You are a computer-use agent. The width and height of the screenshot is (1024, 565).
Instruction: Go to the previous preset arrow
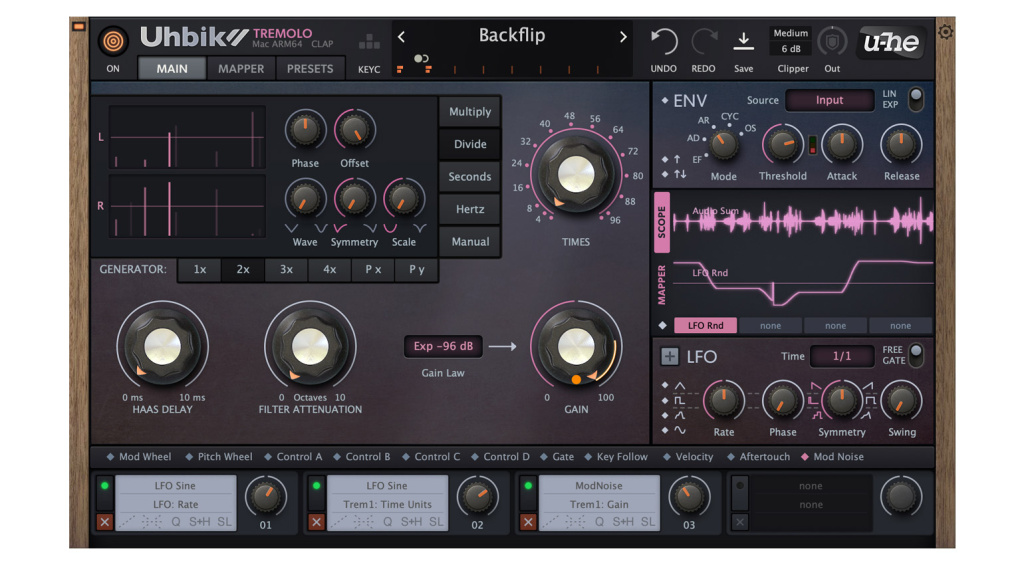click(x=402, y=37)
